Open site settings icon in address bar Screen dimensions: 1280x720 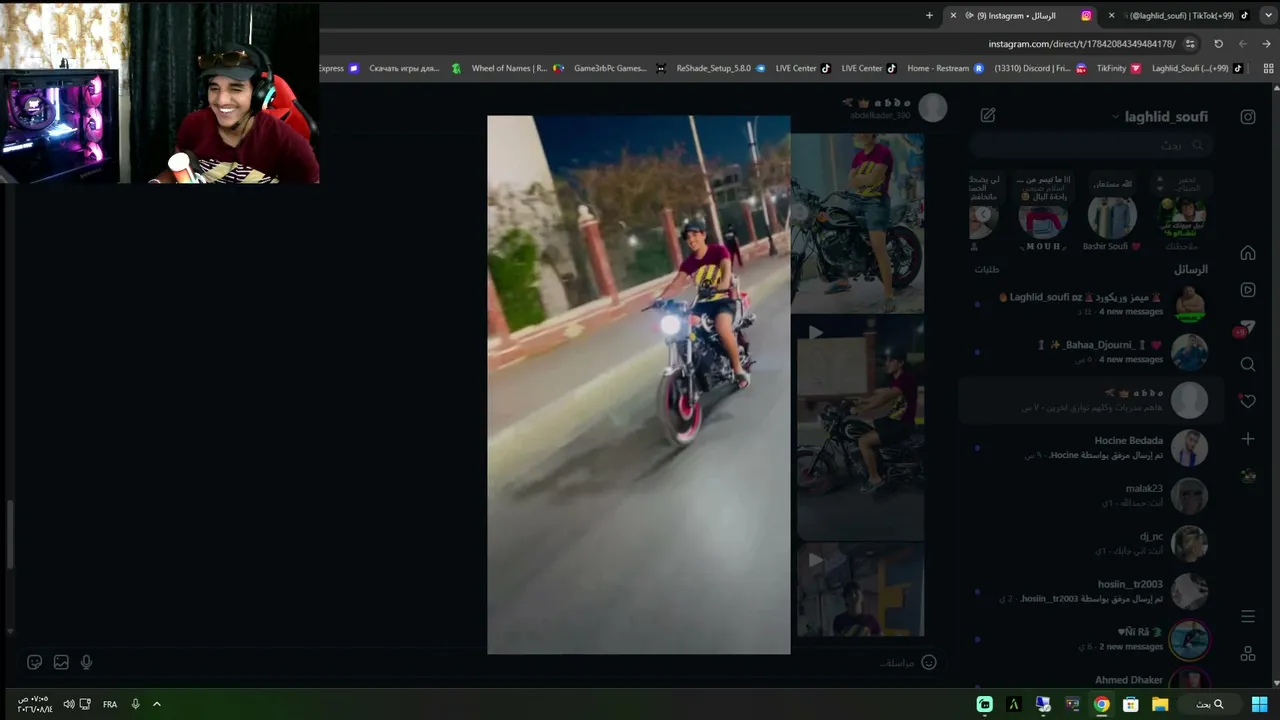click(1190, 44)
